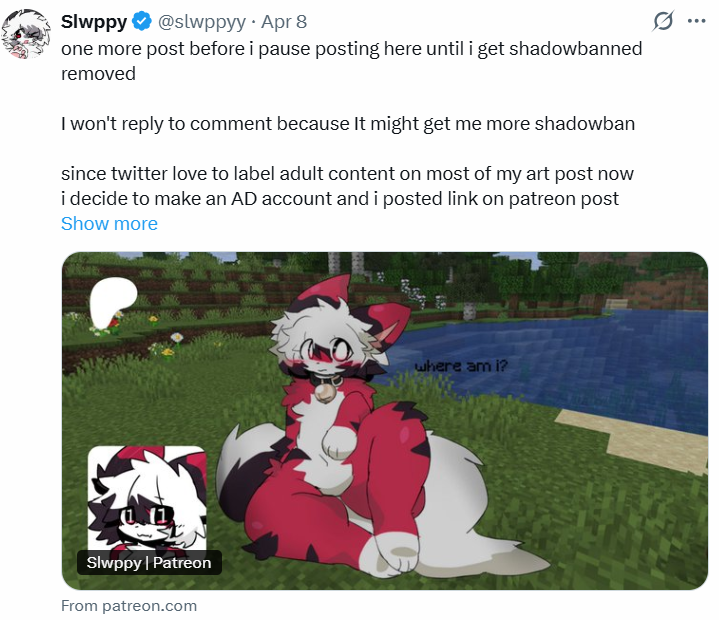Click the 'one more post before i pause' text
Image resolution: width=719 pixels, height=620 pixels.
351,49
